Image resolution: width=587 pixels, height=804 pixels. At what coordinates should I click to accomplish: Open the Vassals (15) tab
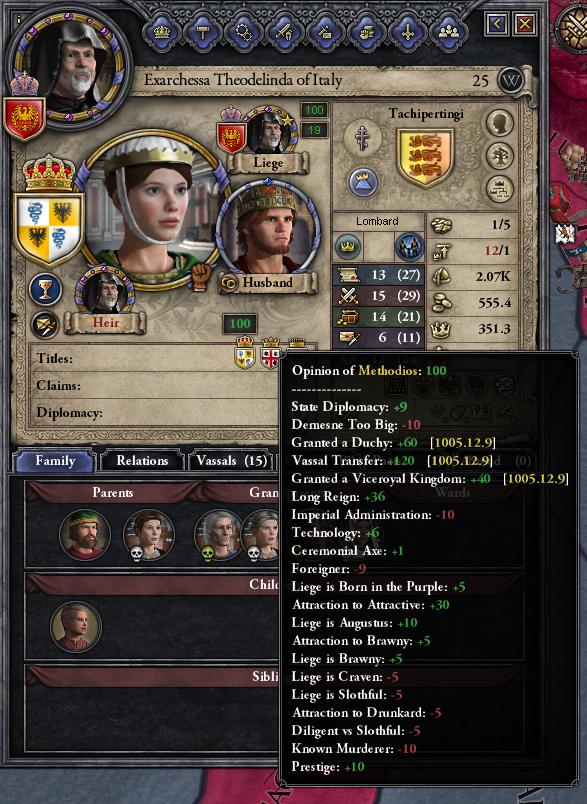[x=231, y=460]
